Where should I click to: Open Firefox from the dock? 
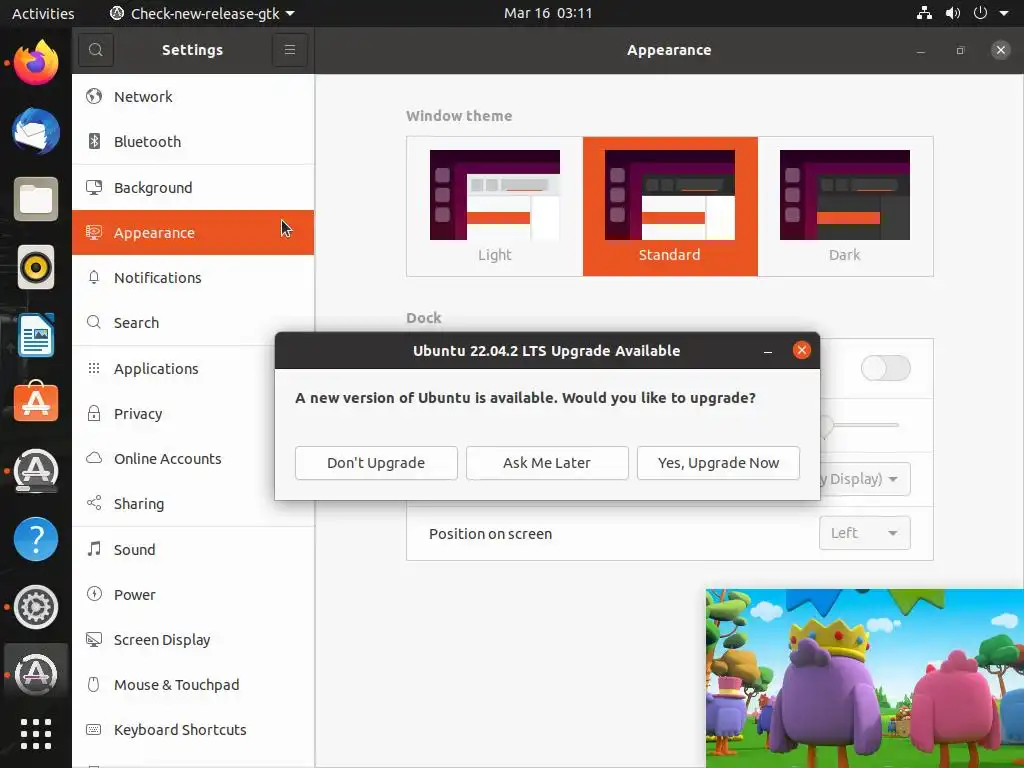tap(36, 63)
